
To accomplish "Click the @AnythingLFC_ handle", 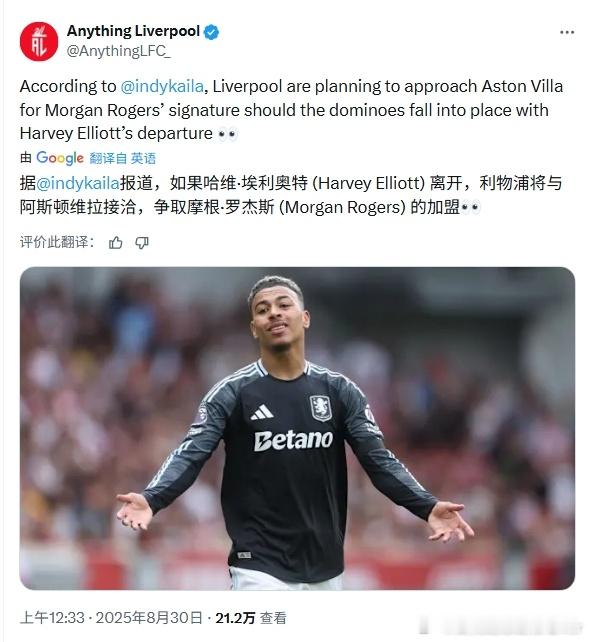I will (119, 51).
